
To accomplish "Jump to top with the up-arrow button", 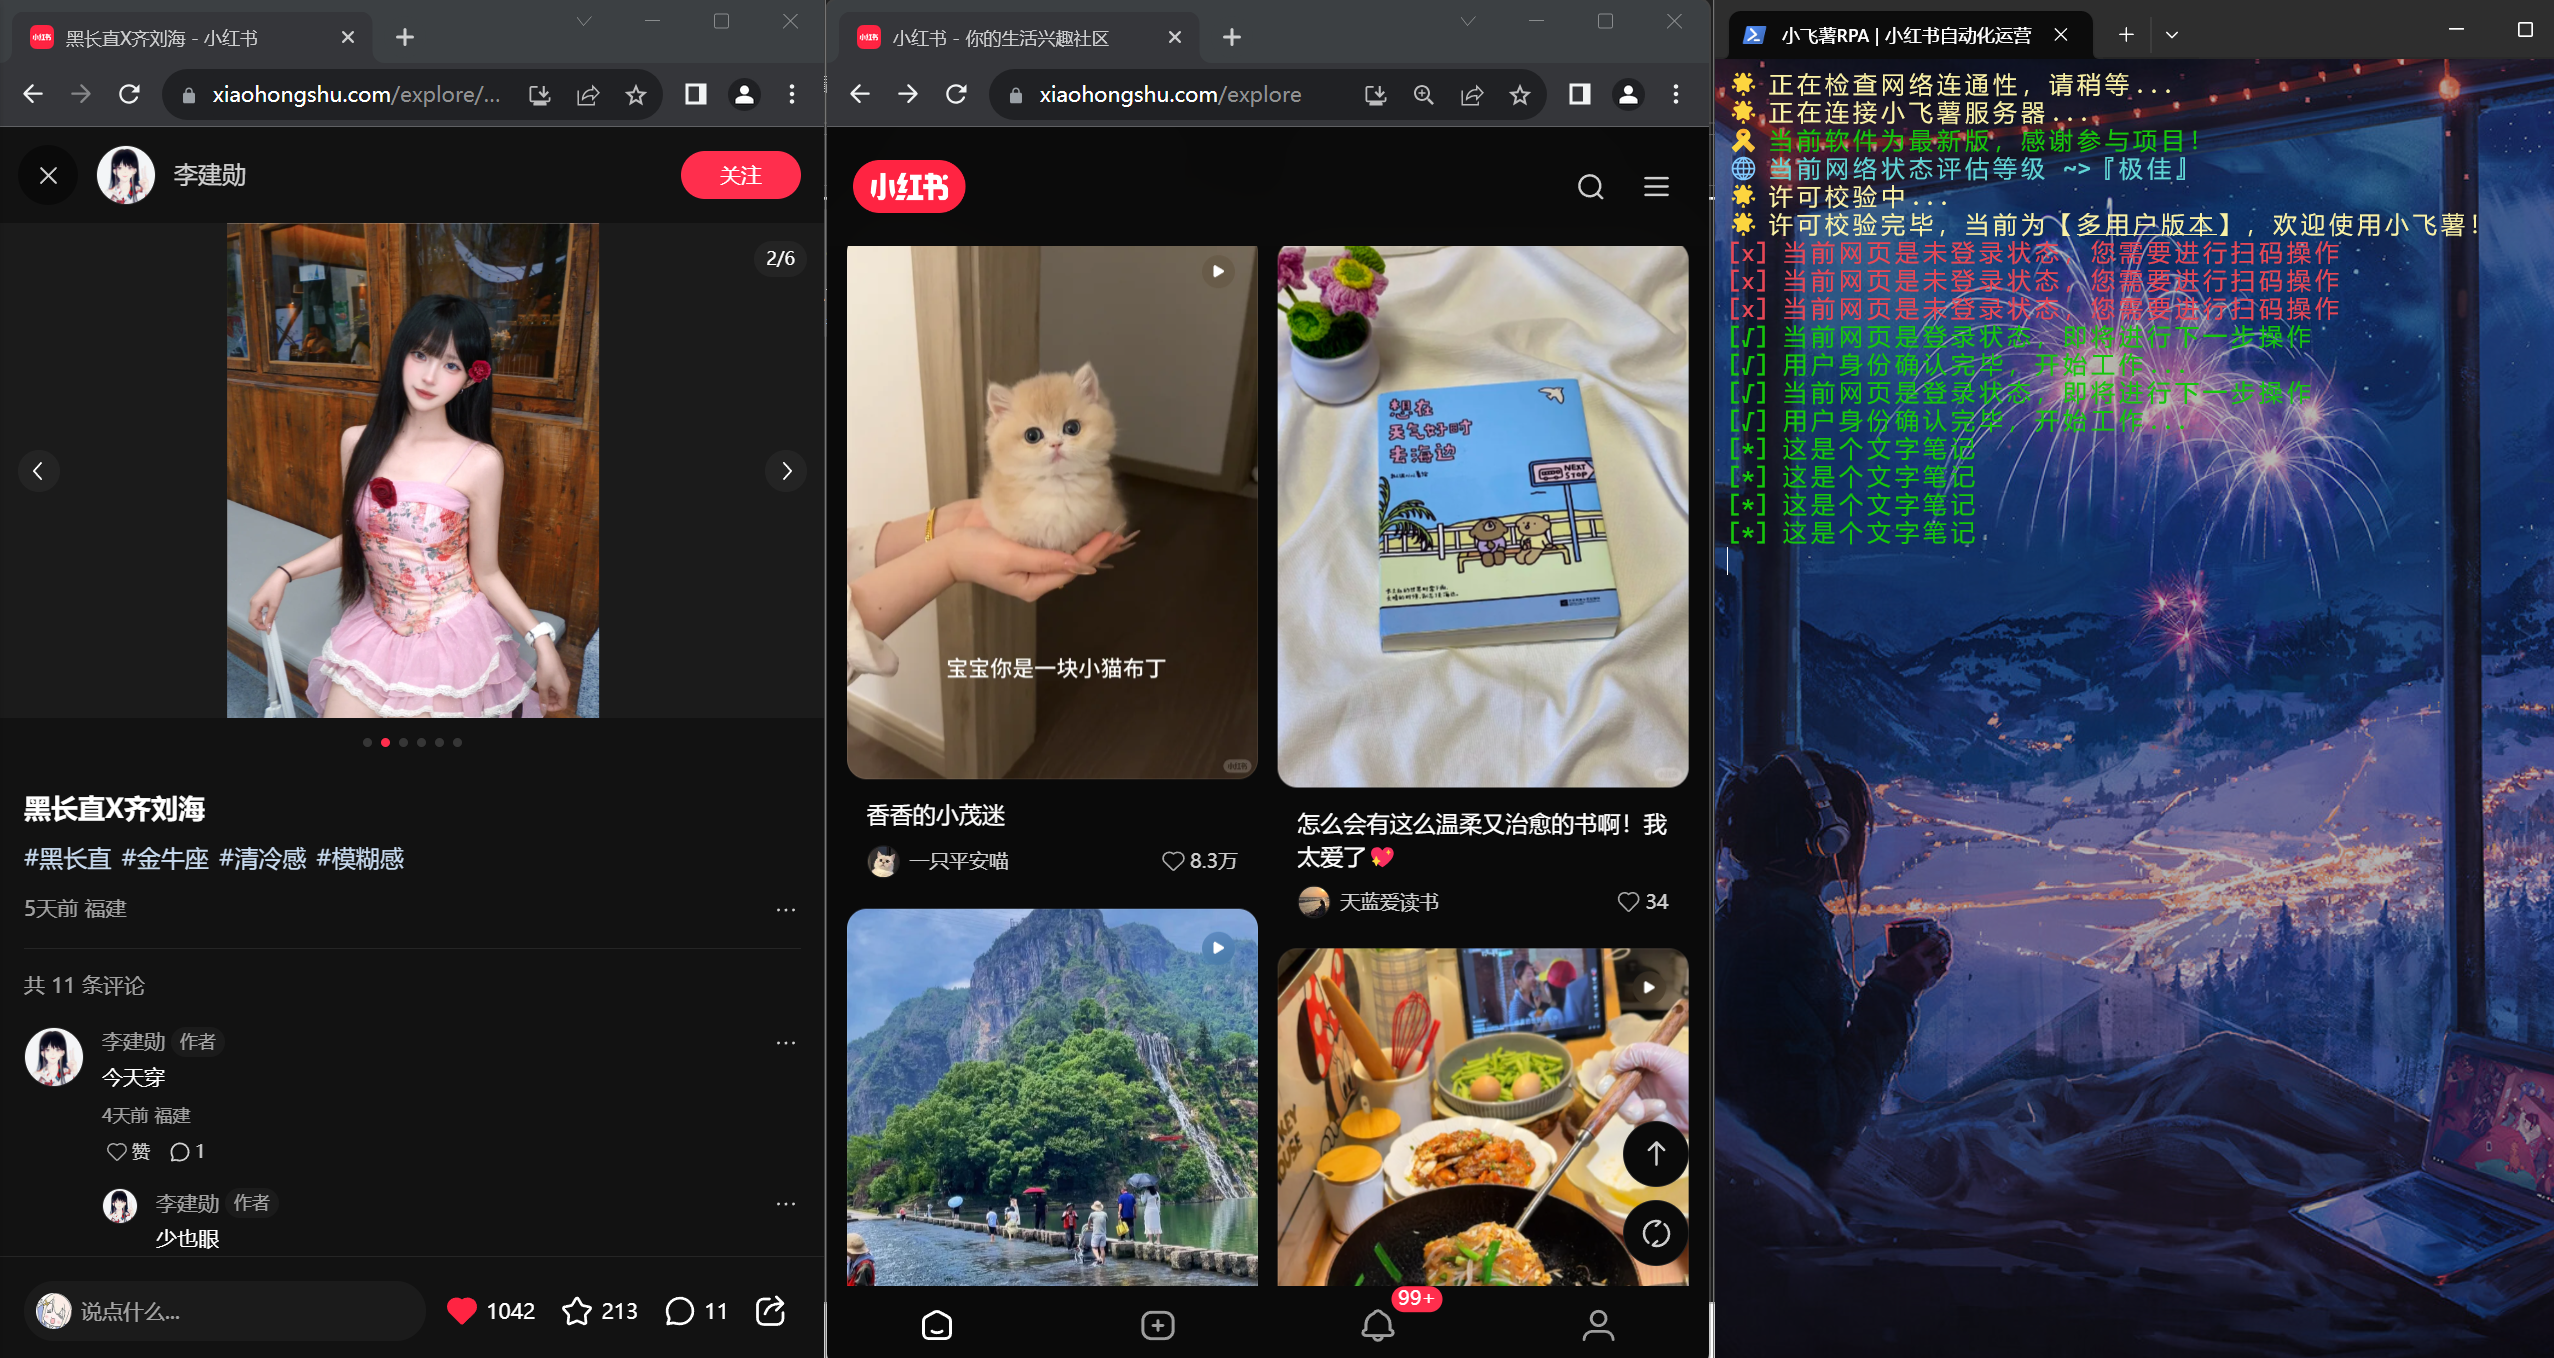I will [1655, 1154].
